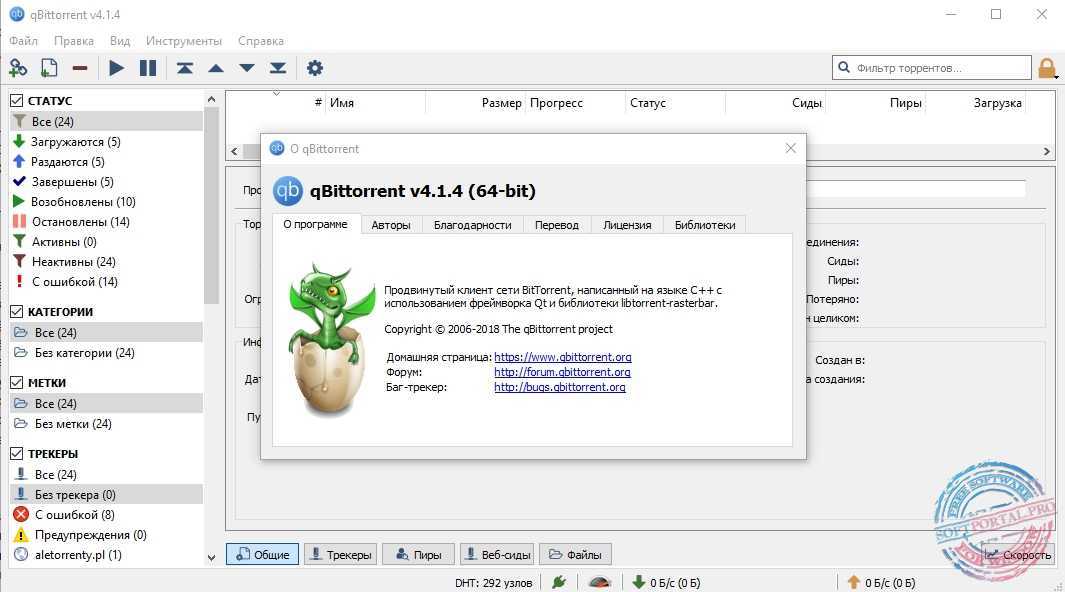Screen dimensions: 1065x592
Task: Open the Инструменты menu
Action: [183, 41]
